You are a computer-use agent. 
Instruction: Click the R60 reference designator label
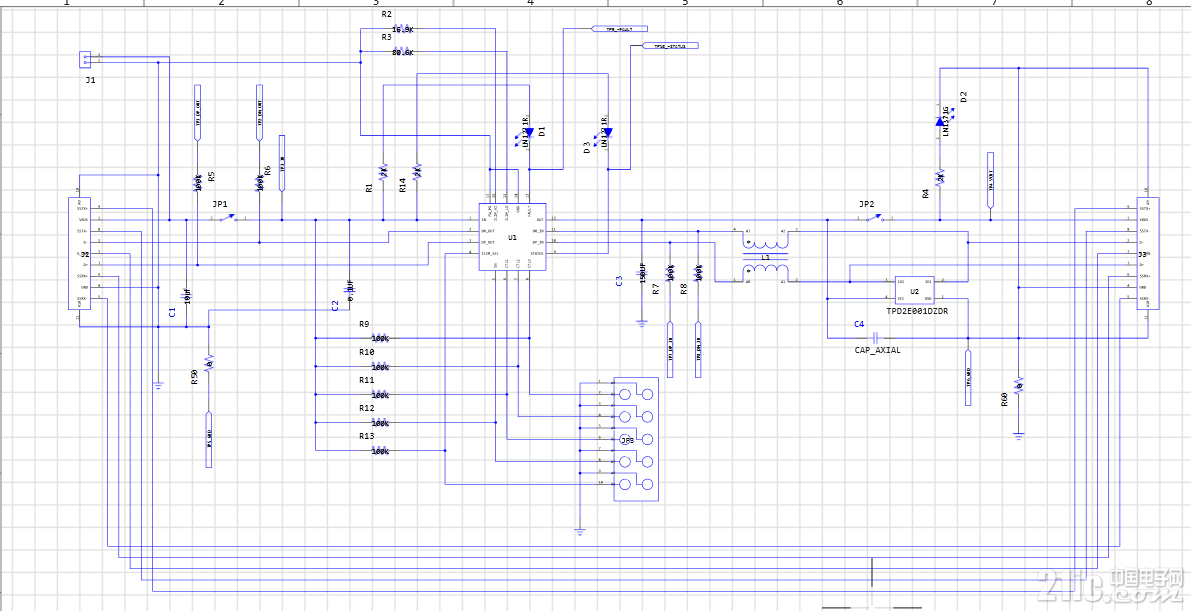[1004, 400]
